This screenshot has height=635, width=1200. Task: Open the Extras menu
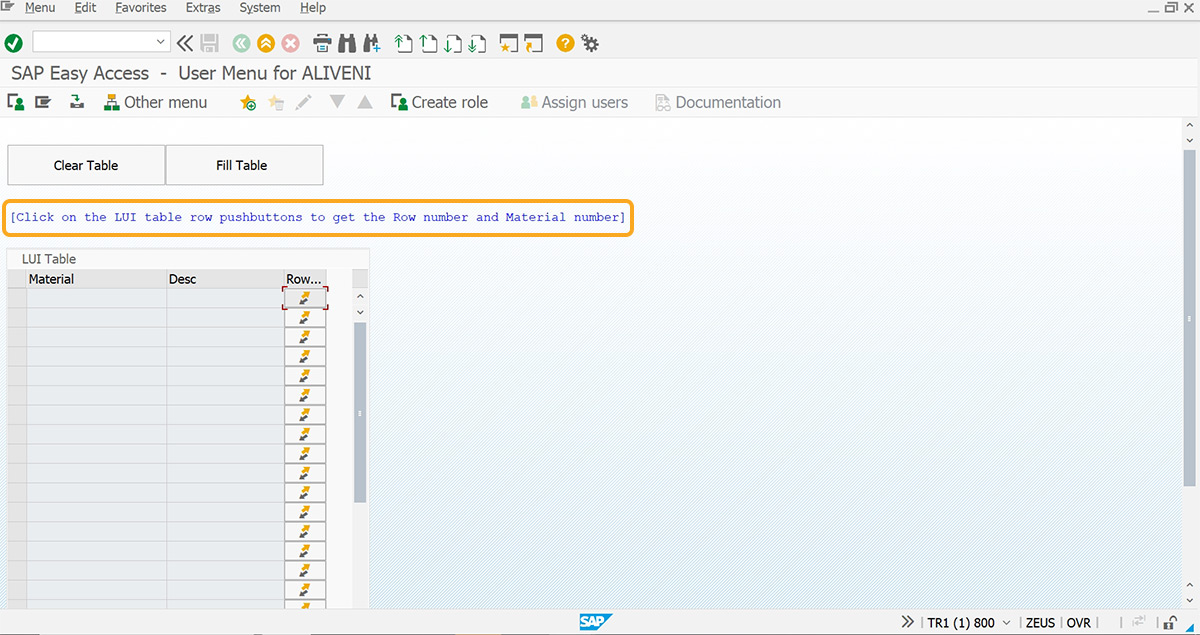pos(203,7)
